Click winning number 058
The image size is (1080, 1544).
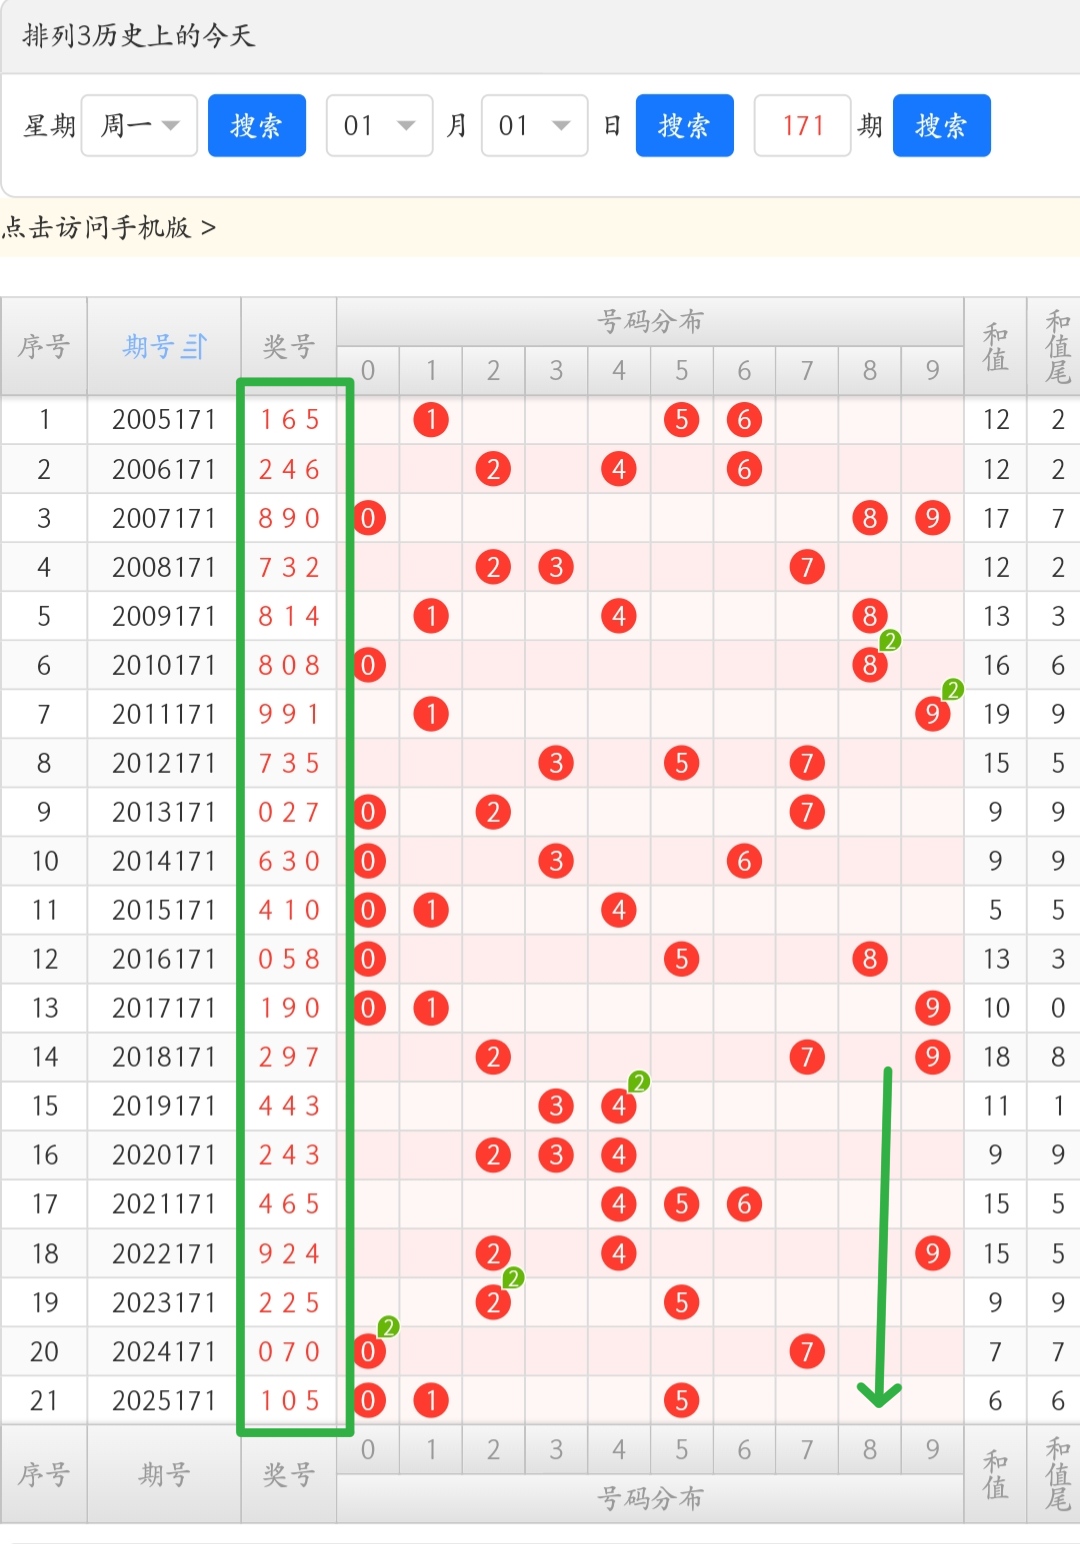tap(289, 959)
